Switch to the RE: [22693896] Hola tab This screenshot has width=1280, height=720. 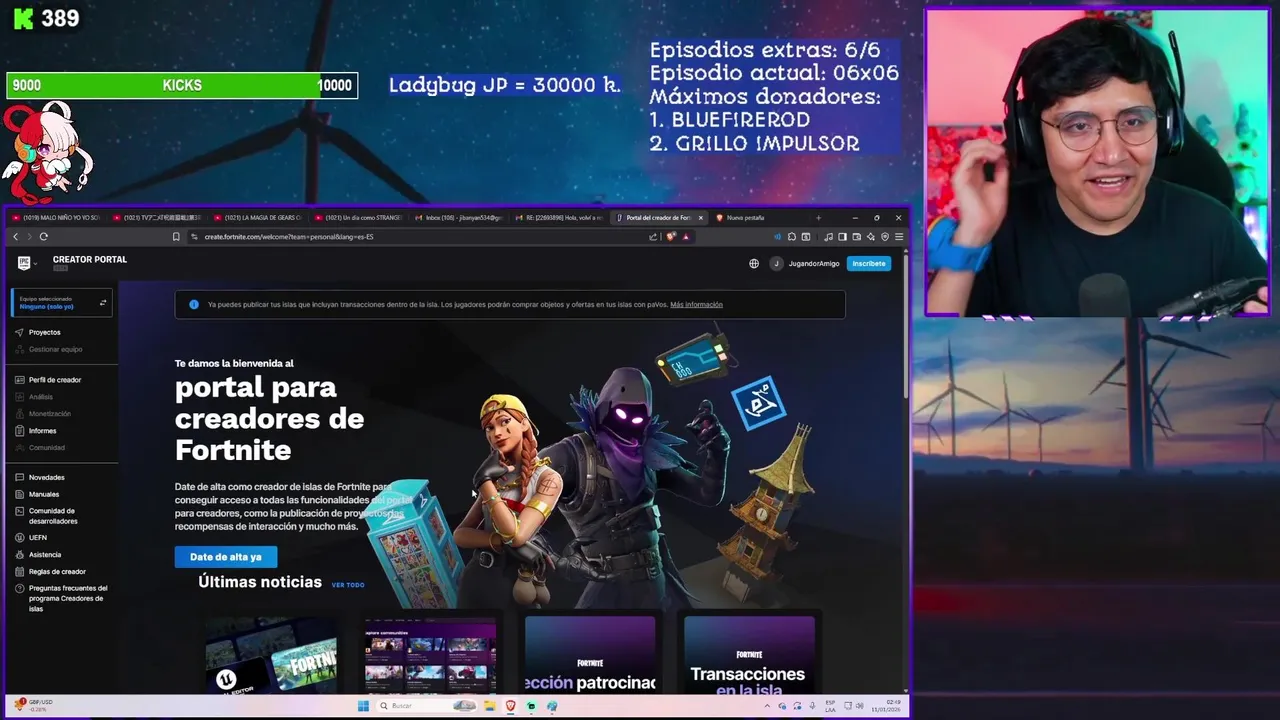[560, 218]
